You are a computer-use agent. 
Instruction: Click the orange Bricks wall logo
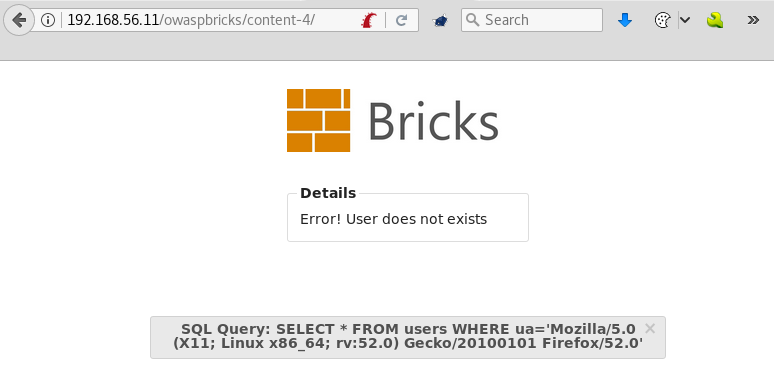click(318, 120)
